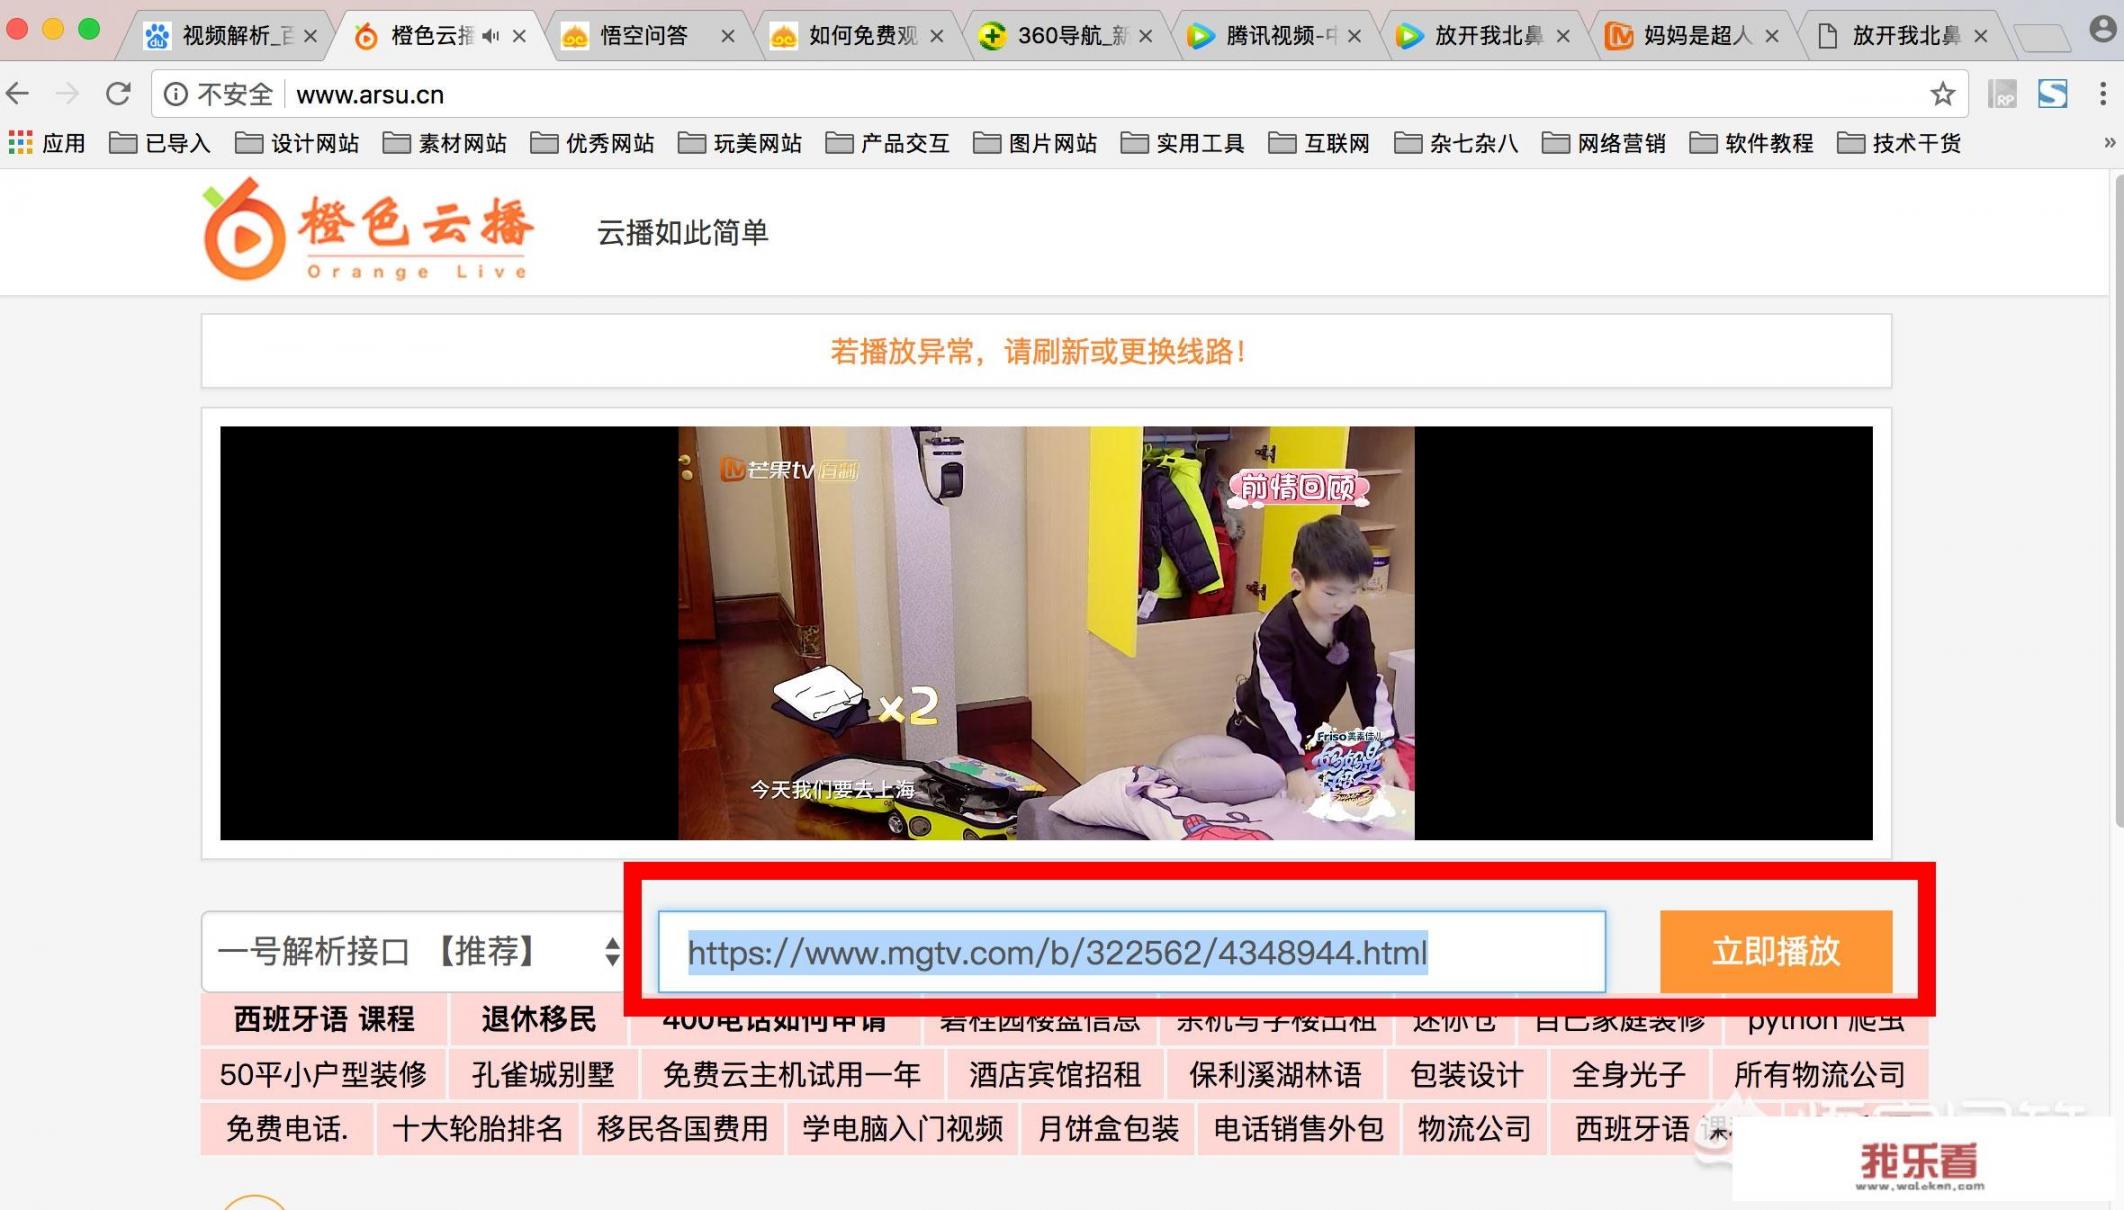Click the browser forward arrow

pos(67,94)
